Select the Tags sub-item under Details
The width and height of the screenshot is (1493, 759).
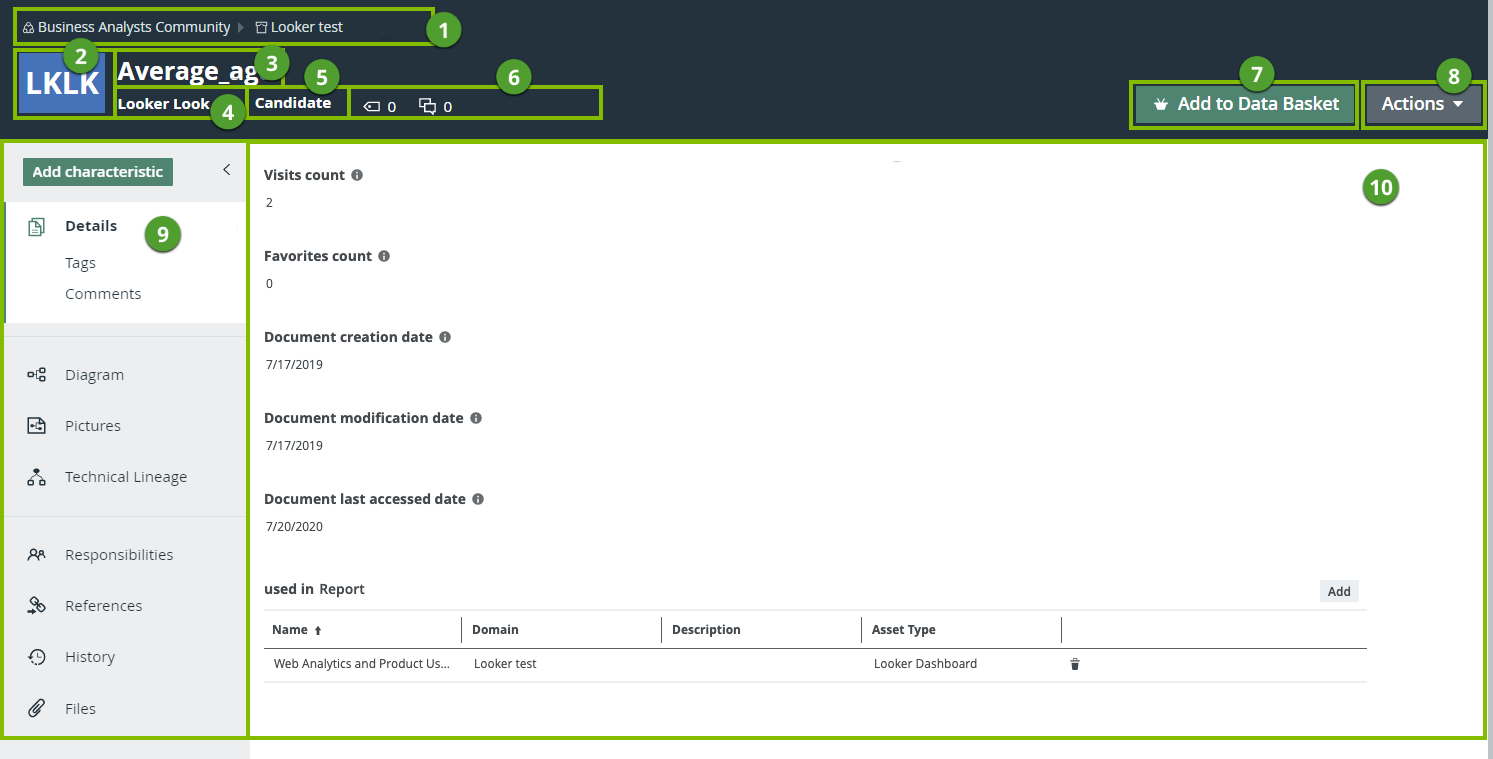pos(80,263)
